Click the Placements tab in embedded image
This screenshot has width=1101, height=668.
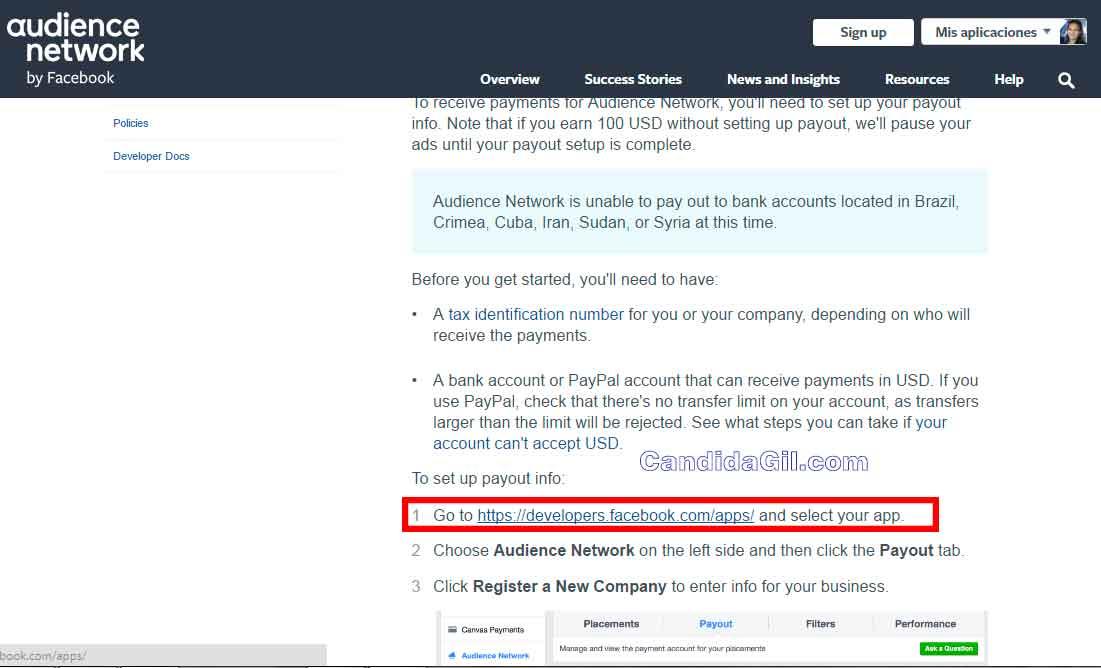tap(611, 624)
